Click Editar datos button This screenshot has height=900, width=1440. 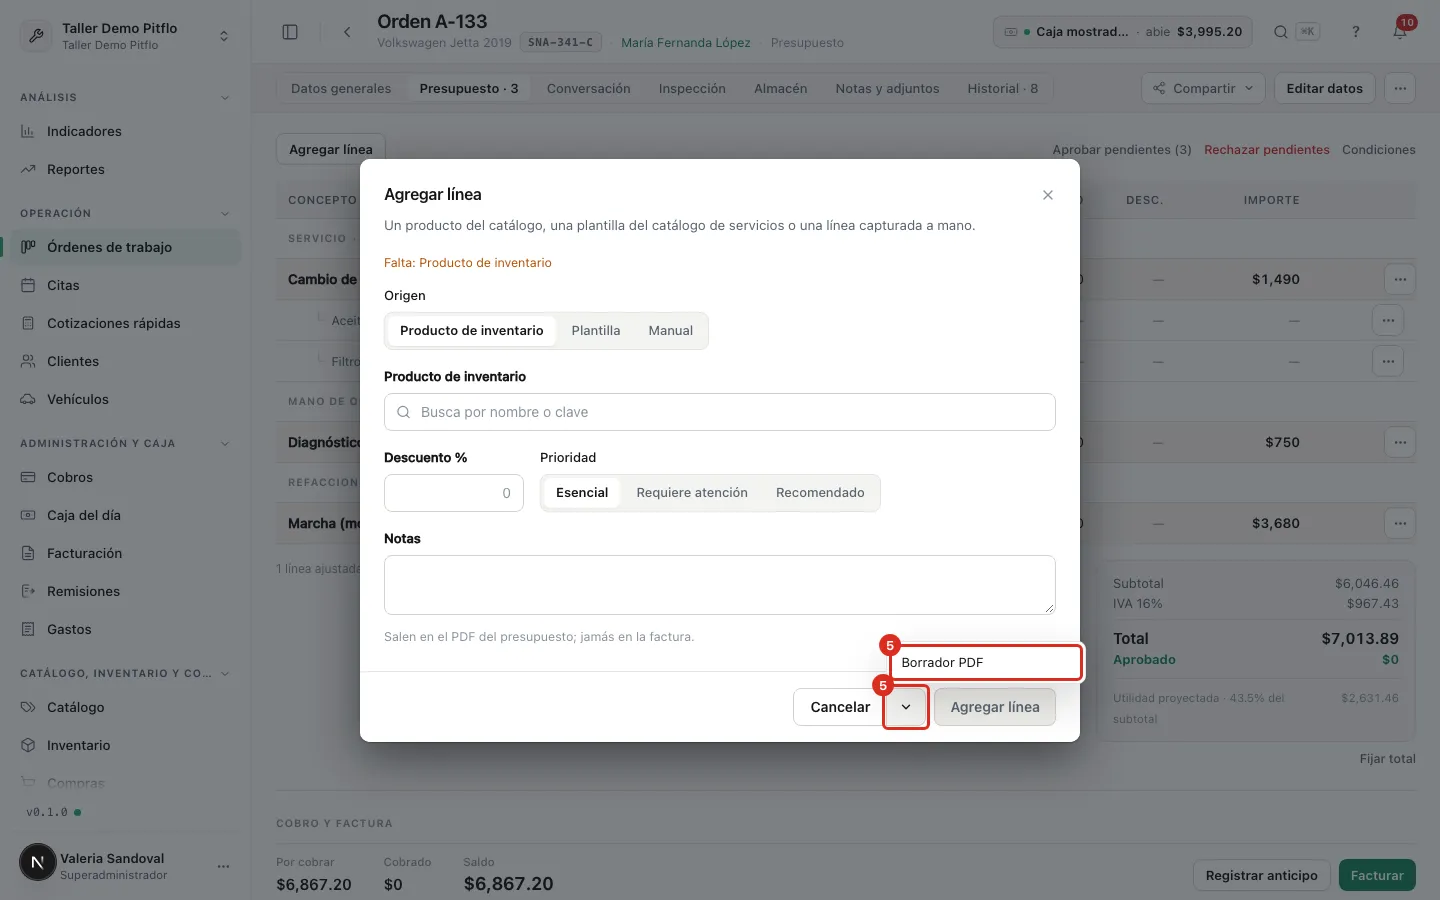(x=1325, y=89)
